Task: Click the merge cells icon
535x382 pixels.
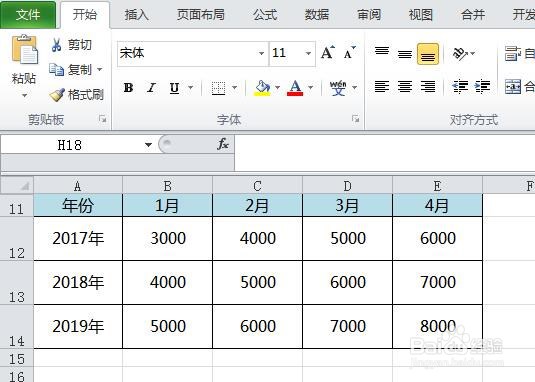Action: pos(512,87)
